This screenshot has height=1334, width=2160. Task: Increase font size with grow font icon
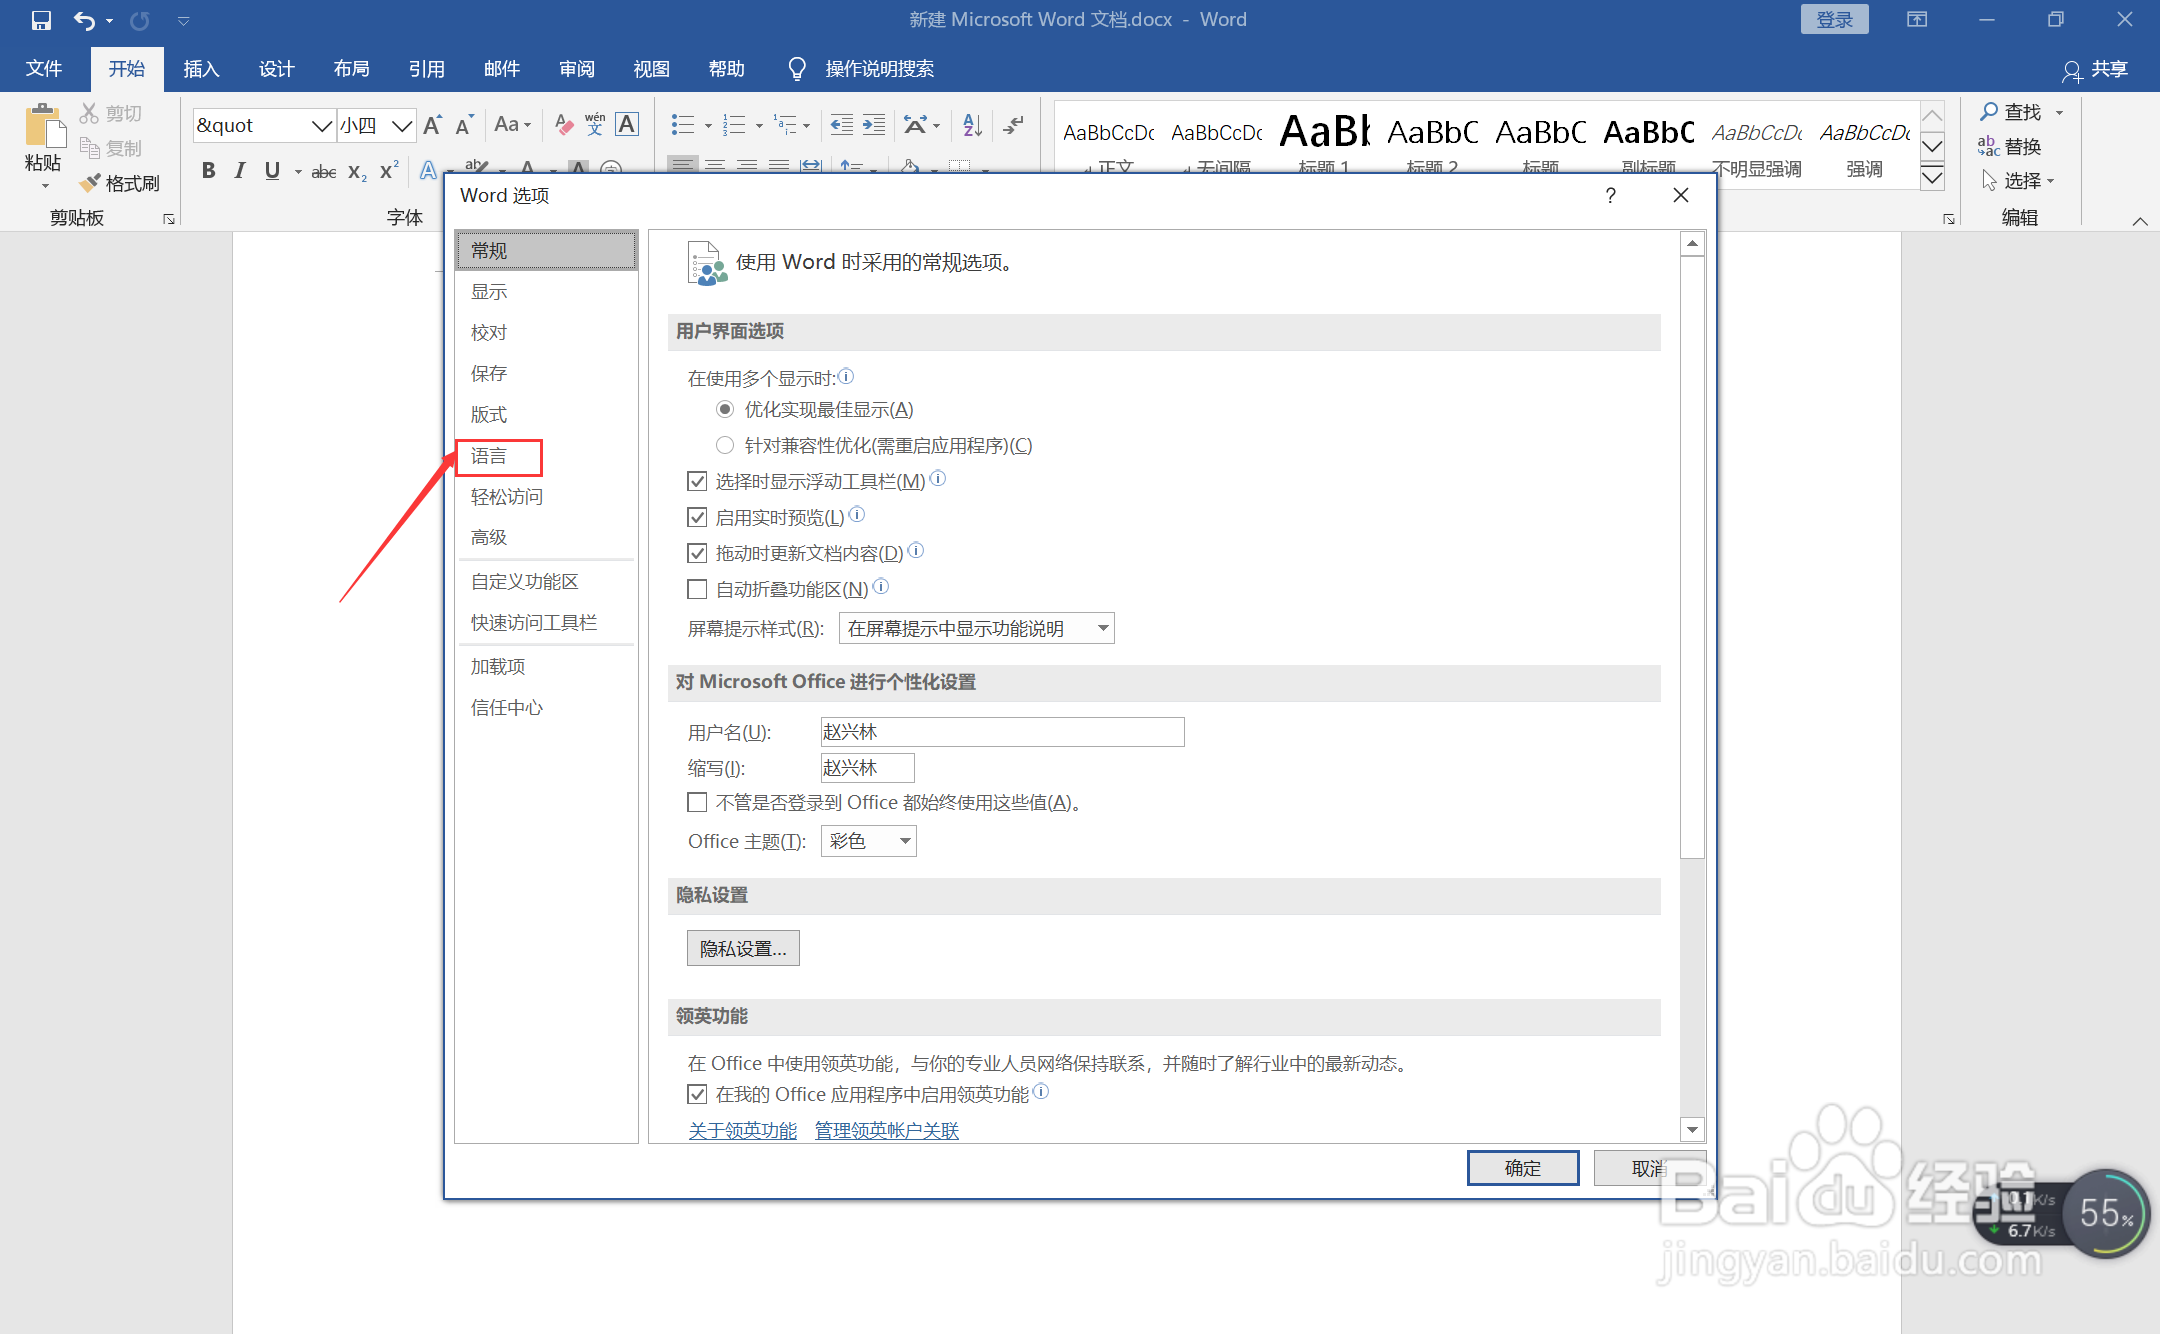click(x=433, y=125)
